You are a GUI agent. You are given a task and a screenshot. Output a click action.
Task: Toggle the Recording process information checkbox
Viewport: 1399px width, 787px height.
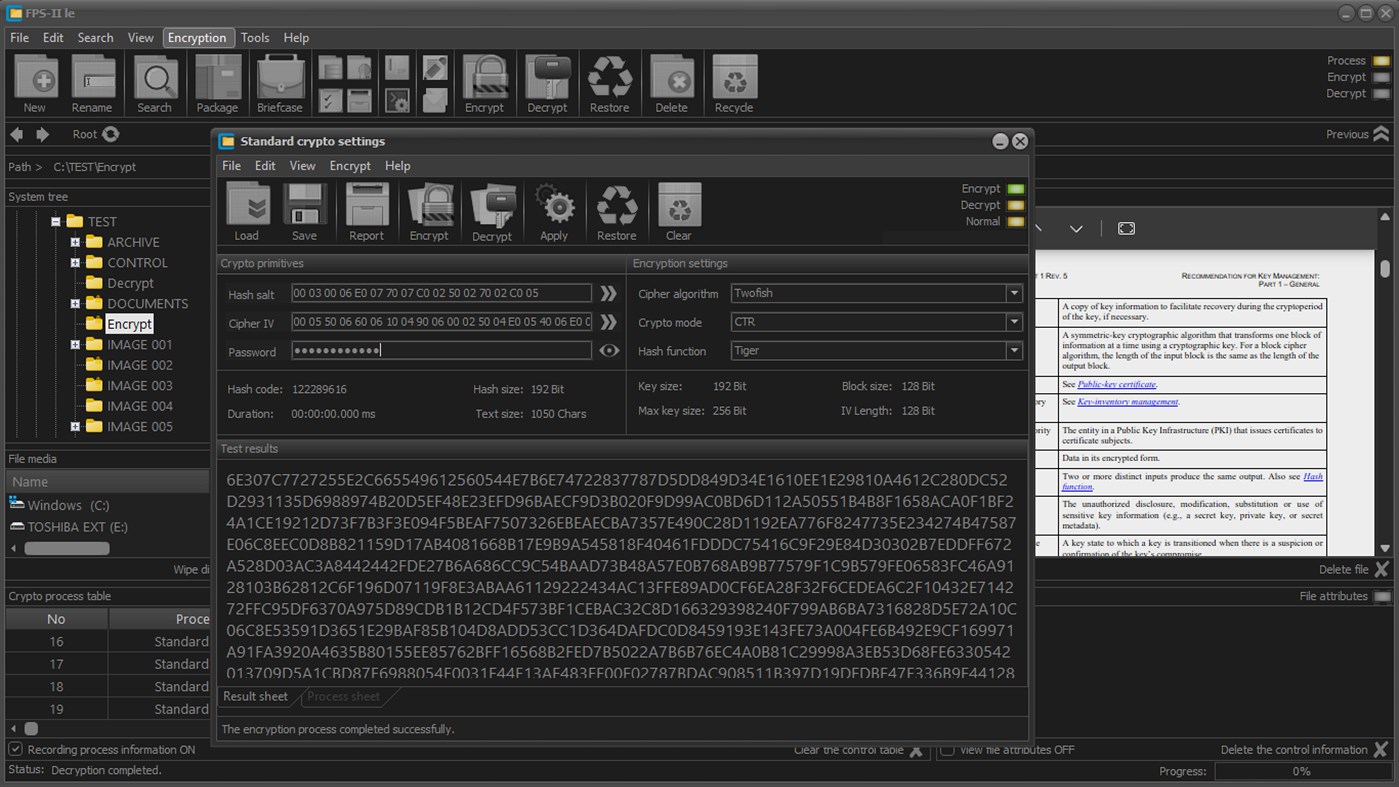point(14,749)
